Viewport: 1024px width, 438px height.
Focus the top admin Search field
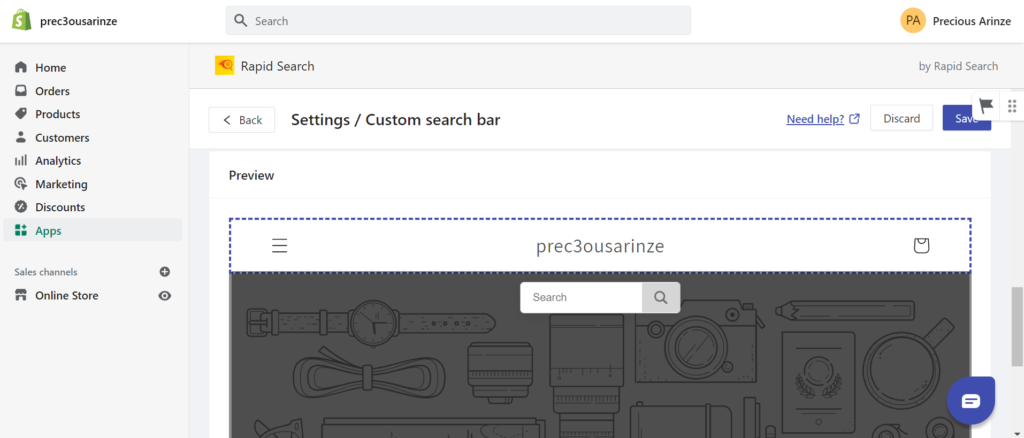[458, 21]
